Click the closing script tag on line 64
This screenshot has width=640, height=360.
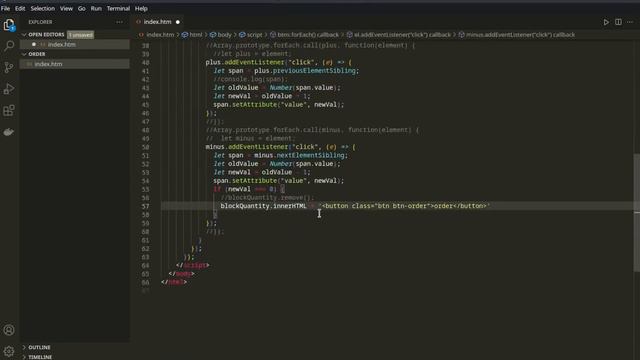pyautogui.click(x=193, y=265)
